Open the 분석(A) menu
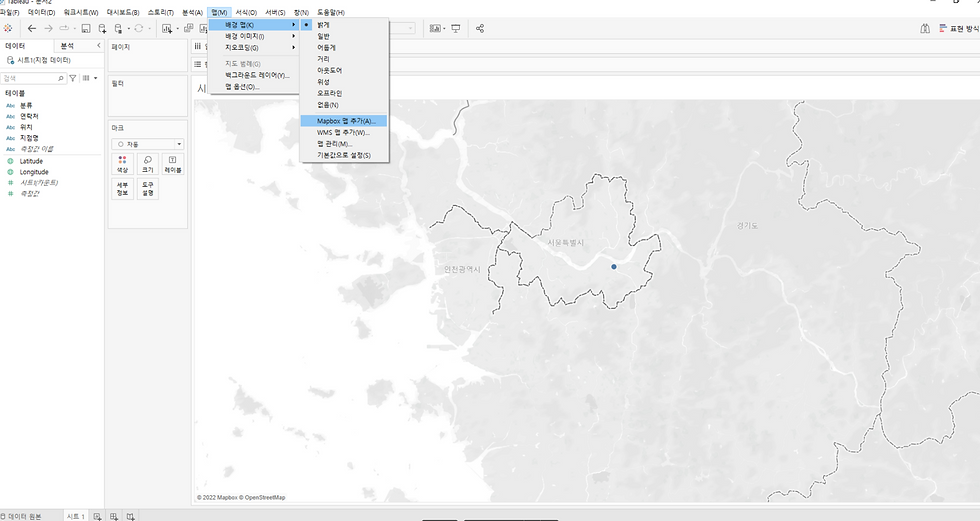 coord(192,12)
